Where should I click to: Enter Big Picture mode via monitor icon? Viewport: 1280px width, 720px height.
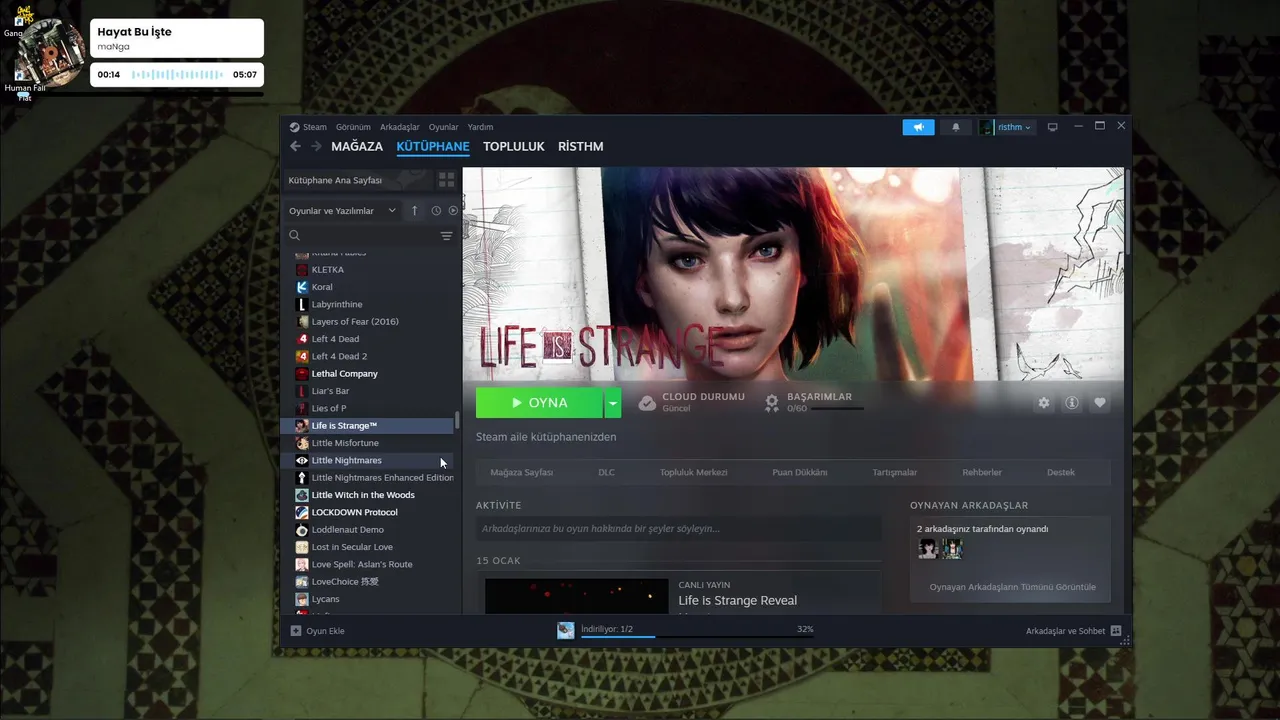pyautogui.click(x=1052, y=127)
